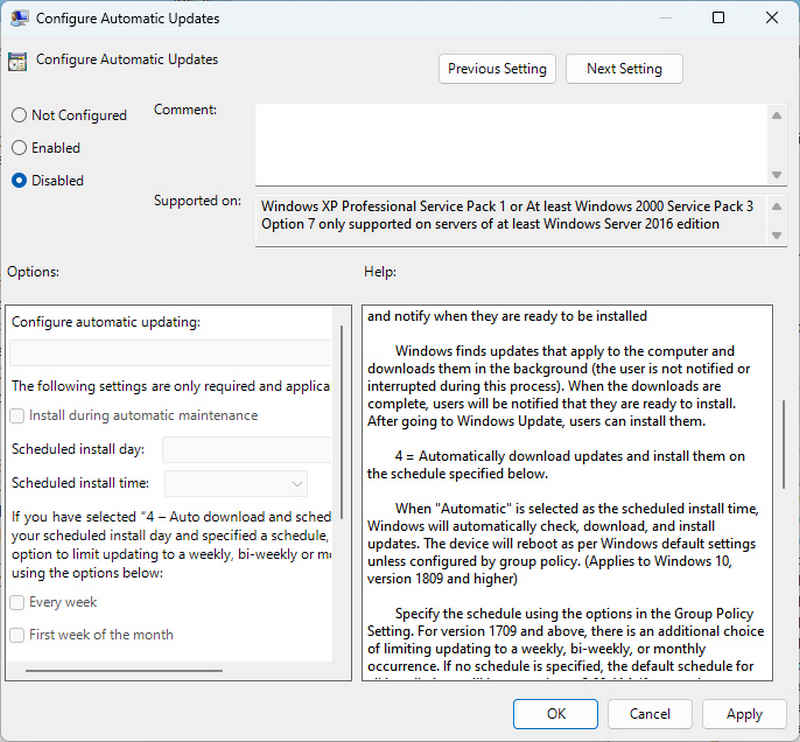
Task: Click 'Configure automatic updating:' label
Action: (x=106, y=322)
